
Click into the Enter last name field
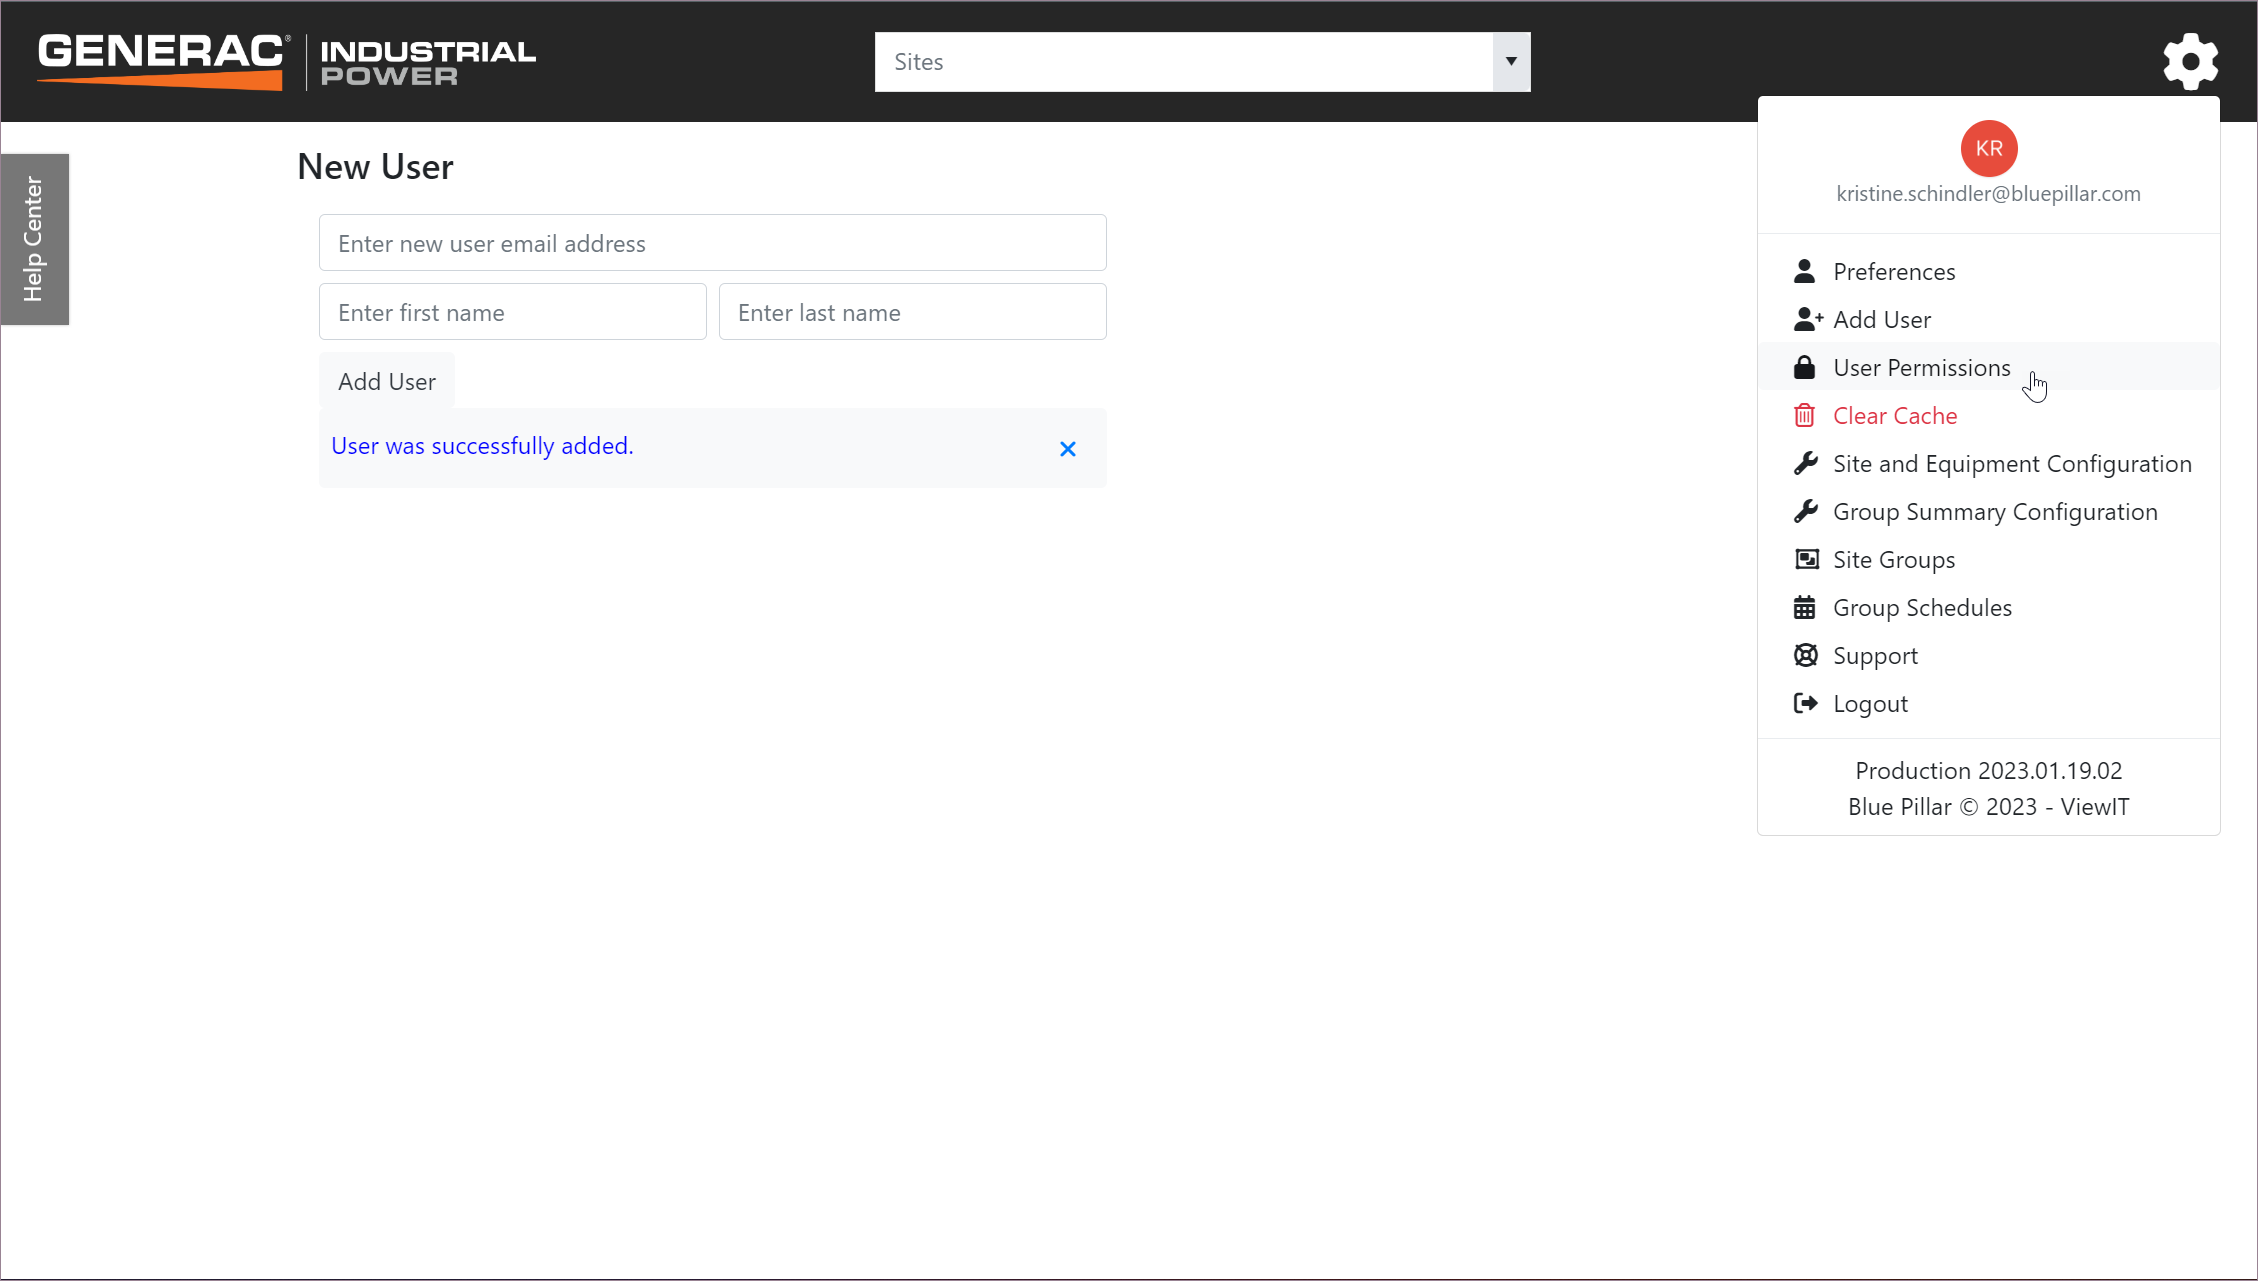912,312
